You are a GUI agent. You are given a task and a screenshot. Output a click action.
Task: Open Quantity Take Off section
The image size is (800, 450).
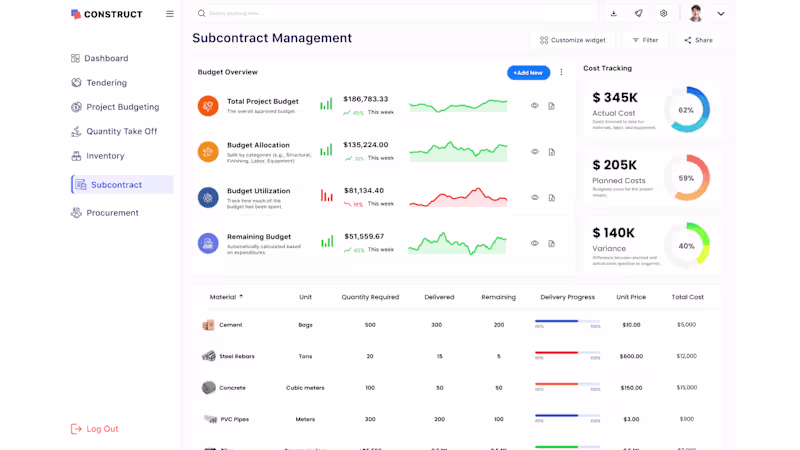pyautogui.click(x=114, y=131)
